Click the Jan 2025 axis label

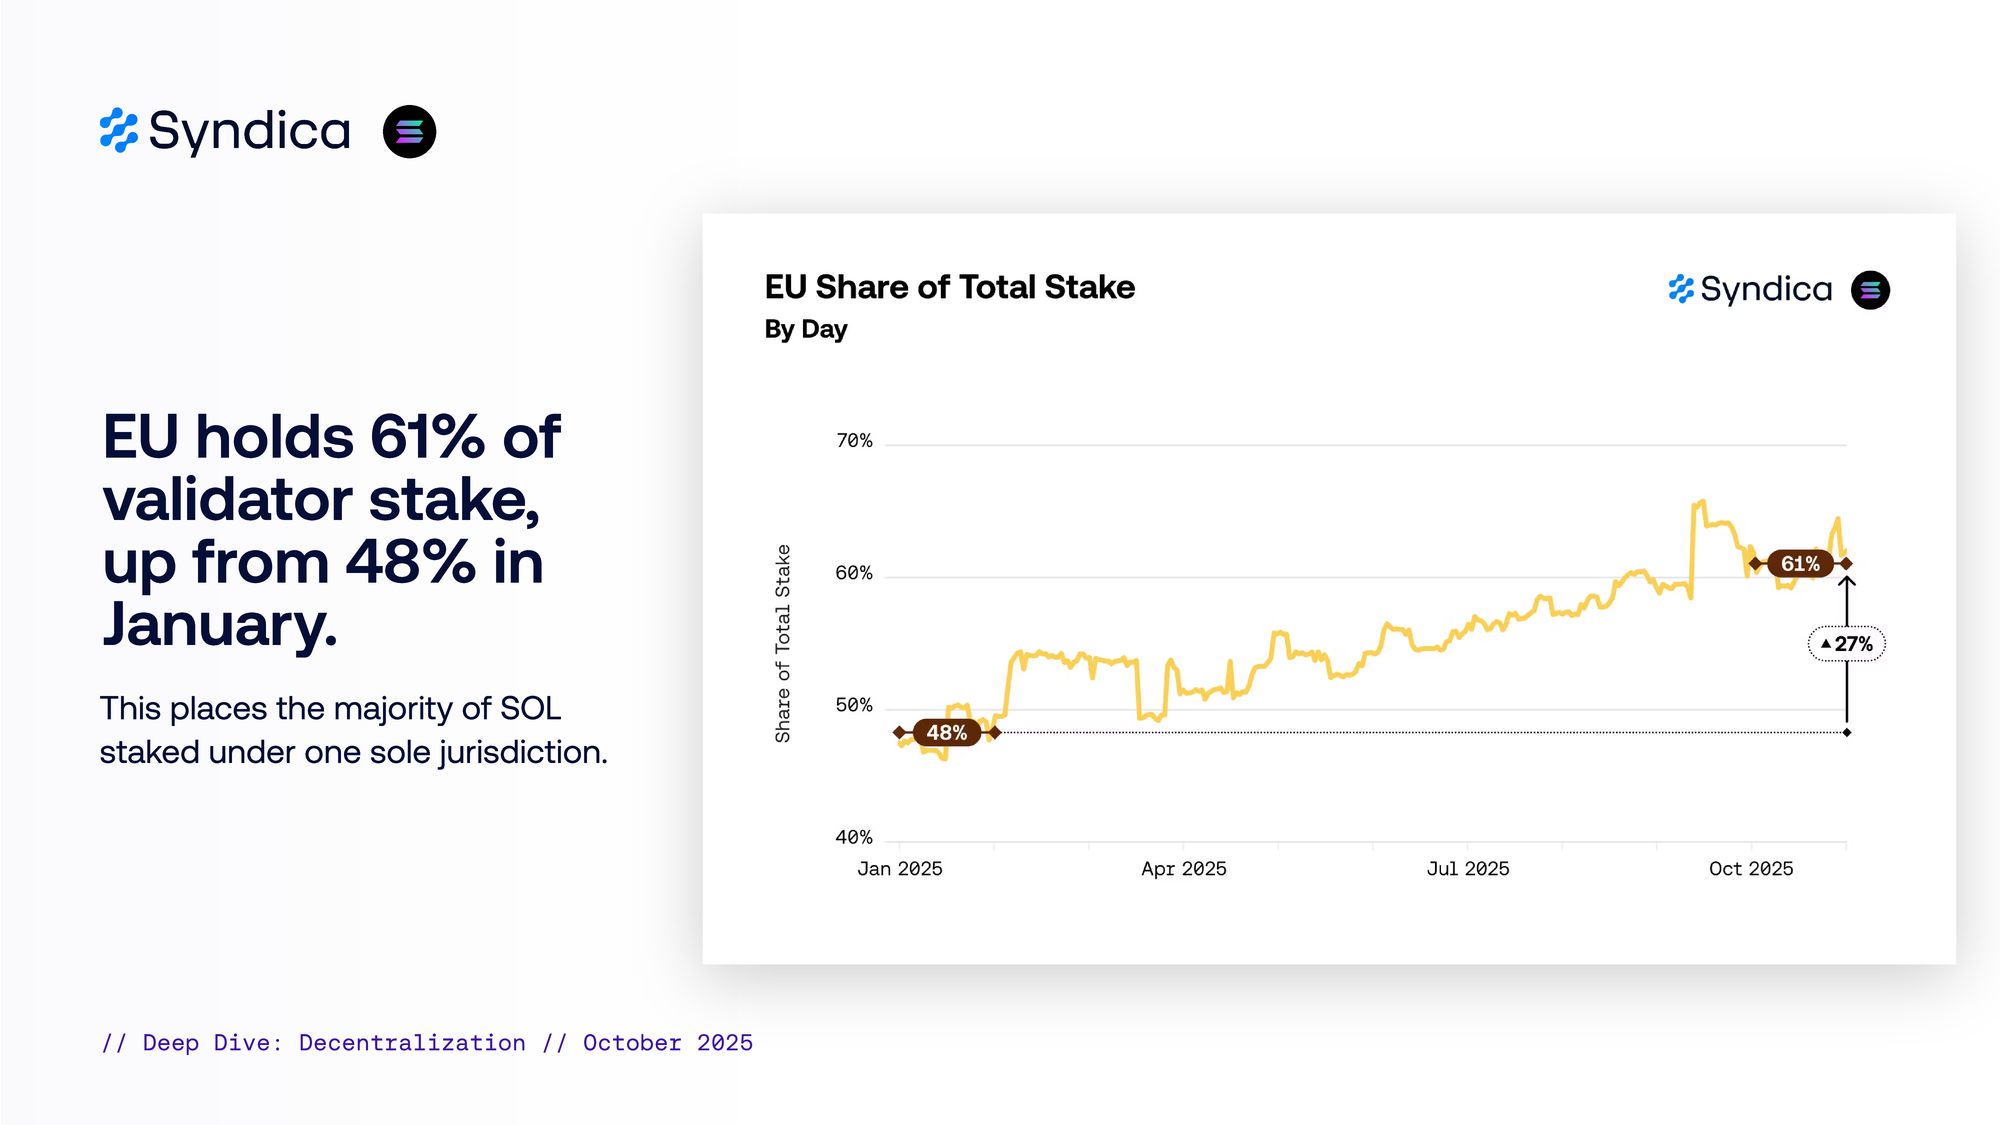point(899,869)
